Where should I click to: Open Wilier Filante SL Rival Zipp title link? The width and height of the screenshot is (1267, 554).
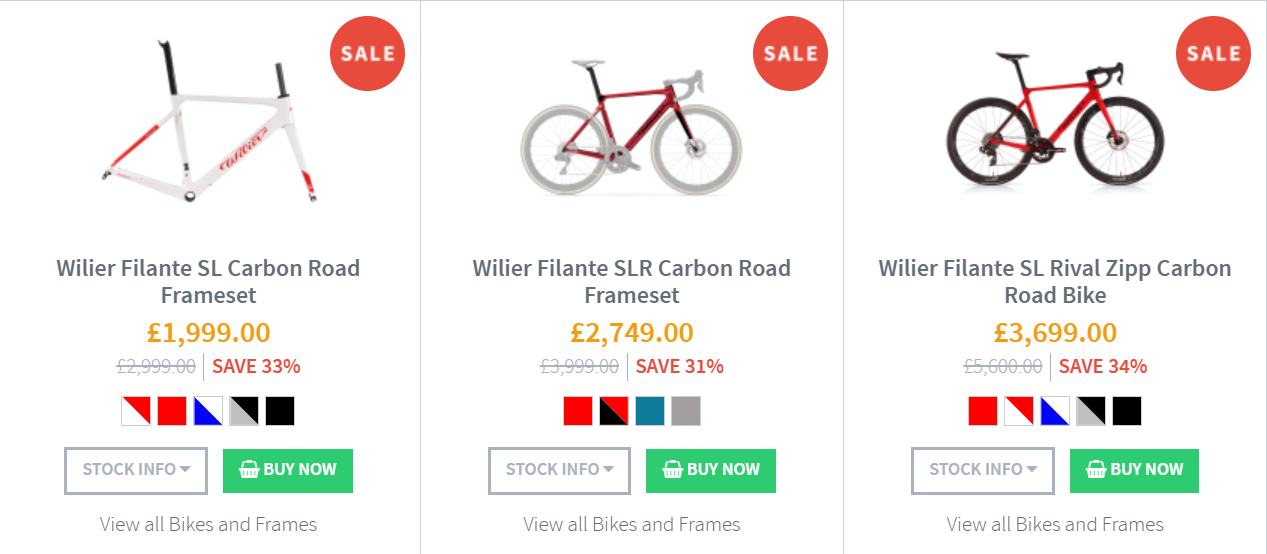(1055, 282)
